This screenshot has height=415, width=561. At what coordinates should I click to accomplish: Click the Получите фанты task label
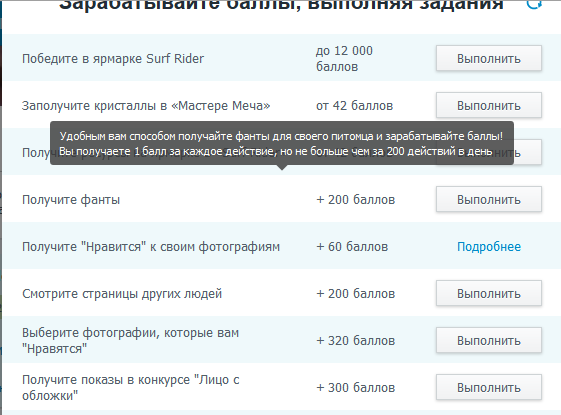pos(71,200)
